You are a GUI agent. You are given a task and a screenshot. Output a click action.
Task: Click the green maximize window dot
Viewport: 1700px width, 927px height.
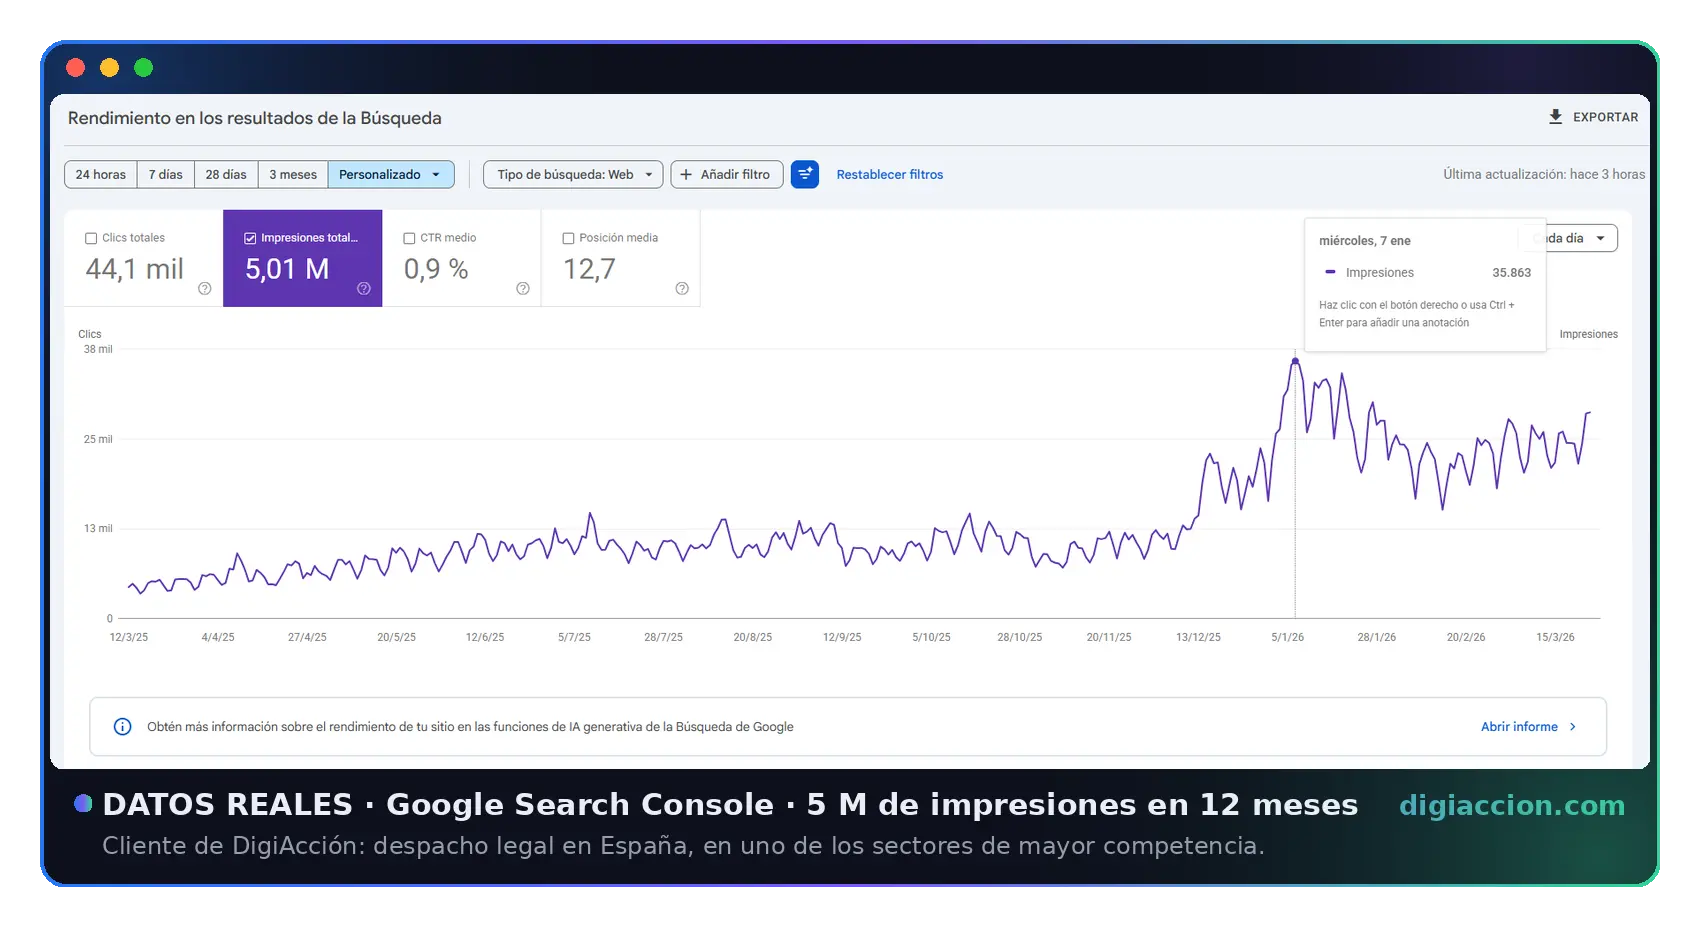coord(144,67)
